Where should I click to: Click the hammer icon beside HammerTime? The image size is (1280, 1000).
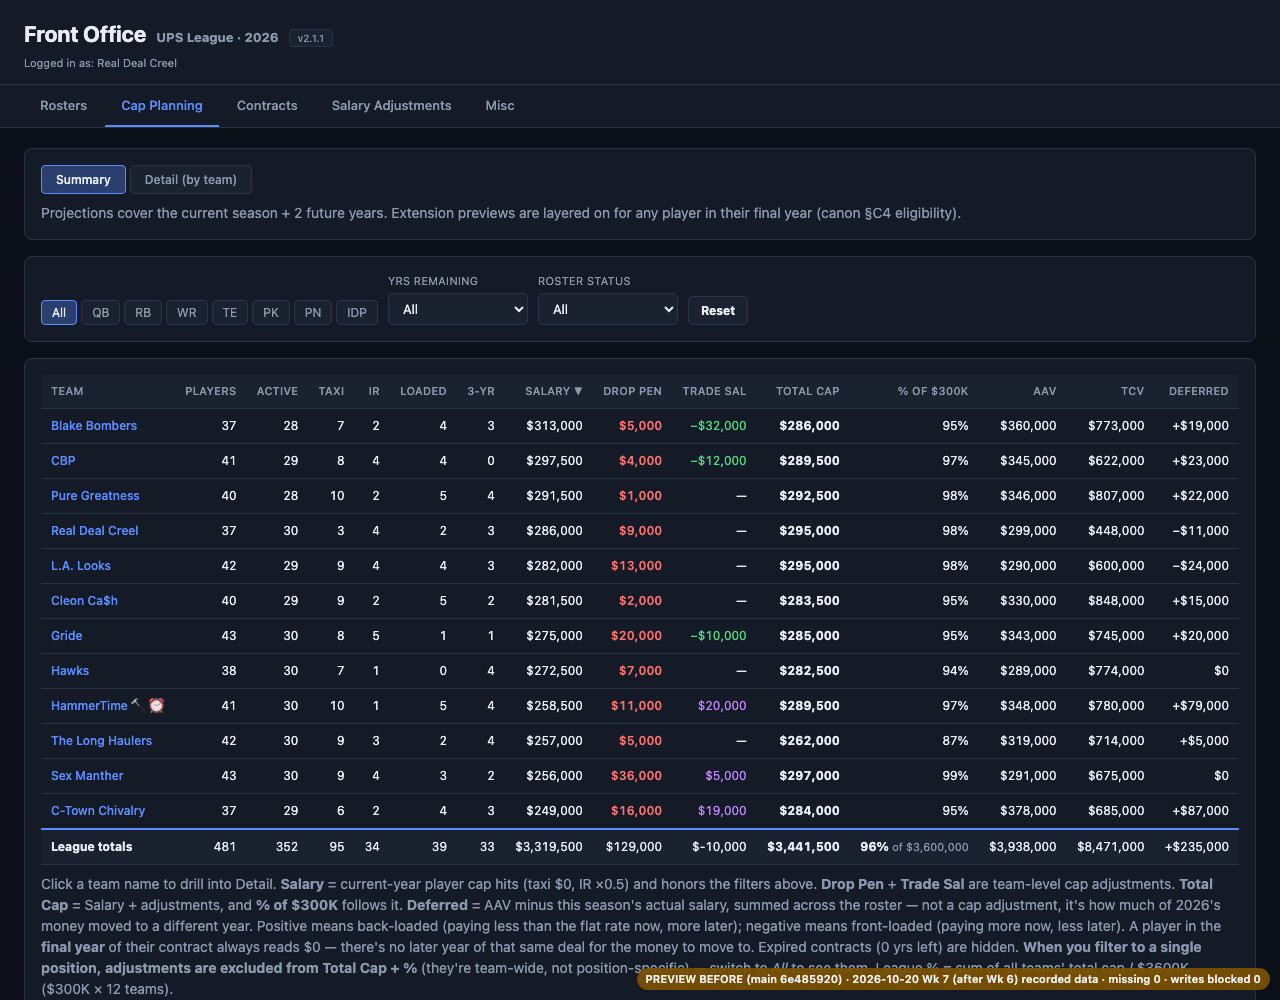(x=136, y=705)
